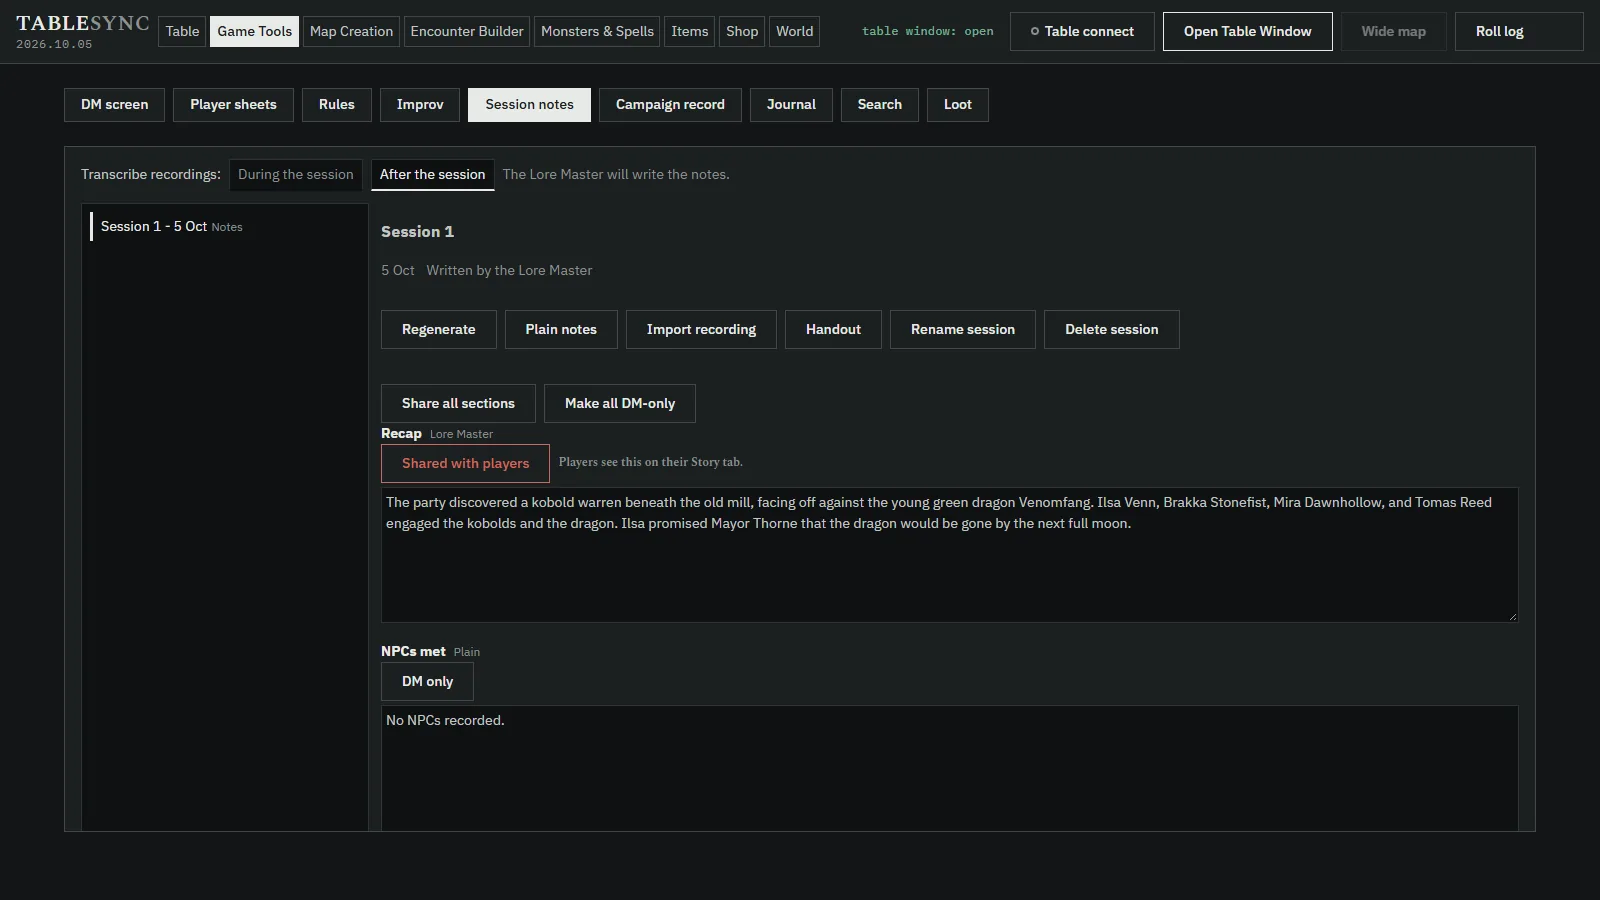Click Import recording button

701,329
